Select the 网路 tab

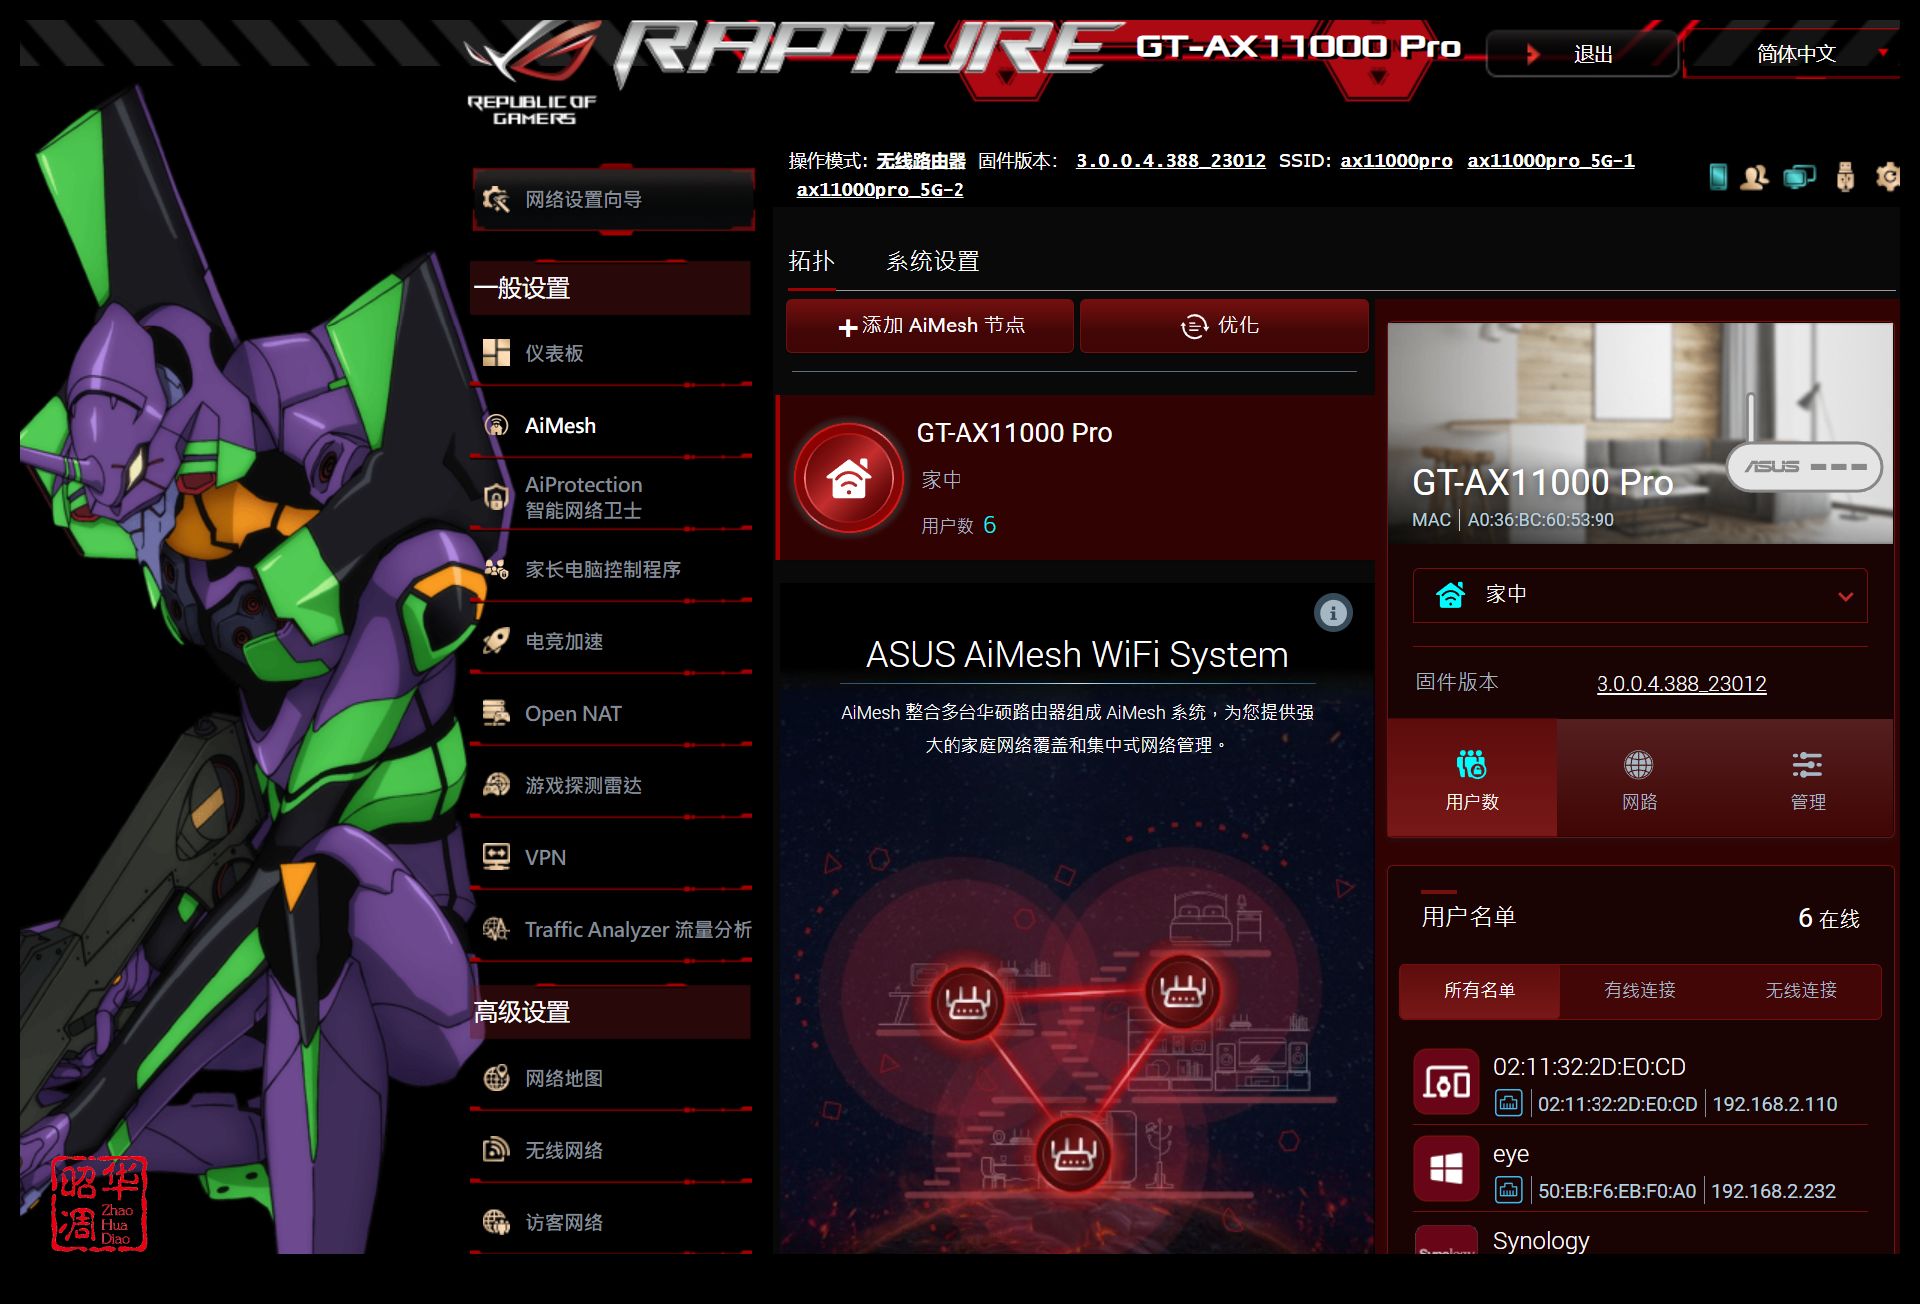[1640, 778]
